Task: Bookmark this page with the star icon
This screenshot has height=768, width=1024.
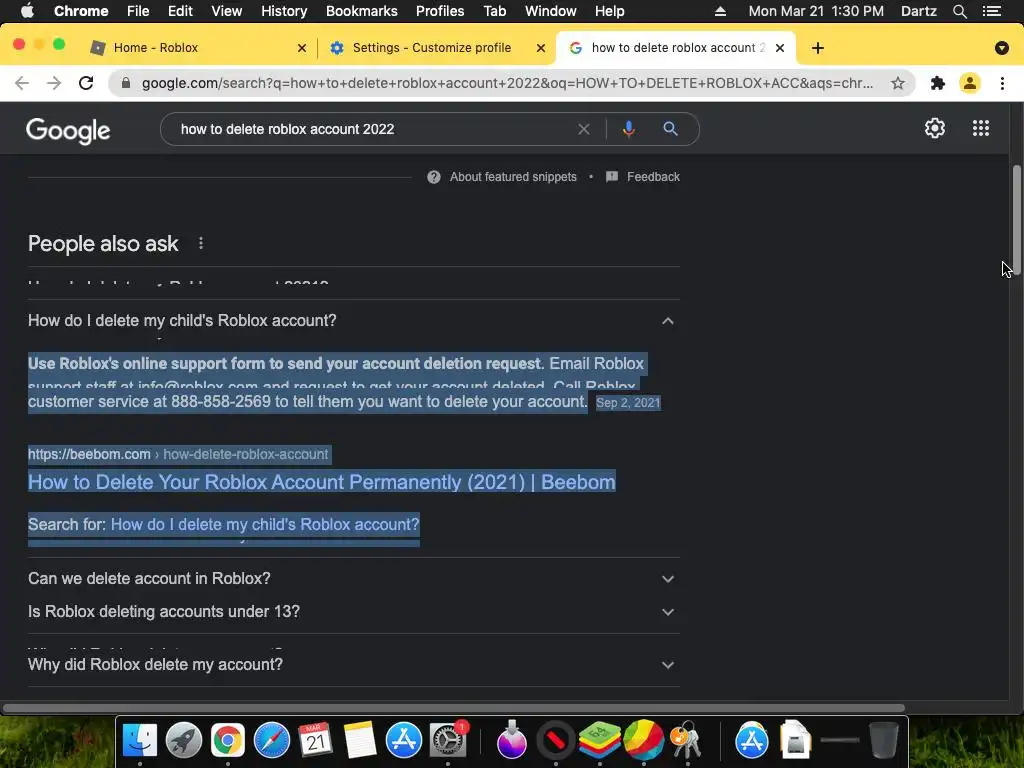Action: 898,83
